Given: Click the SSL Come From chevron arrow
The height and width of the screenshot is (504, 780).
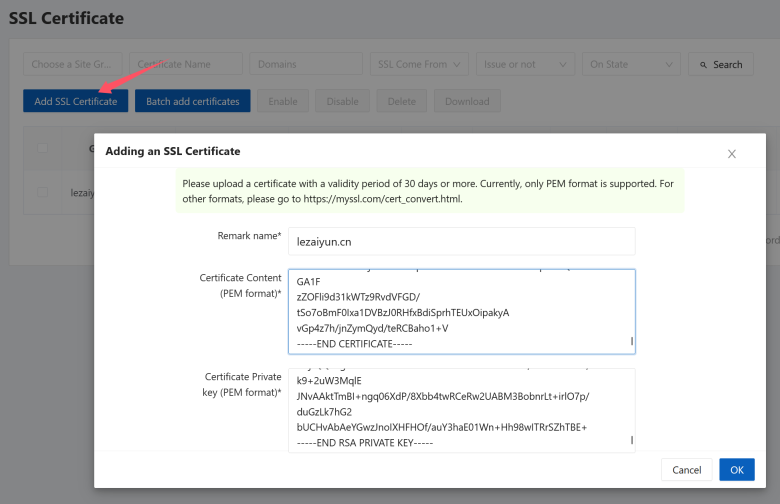Looking at the screenshot, I should (x=457, y=64).
